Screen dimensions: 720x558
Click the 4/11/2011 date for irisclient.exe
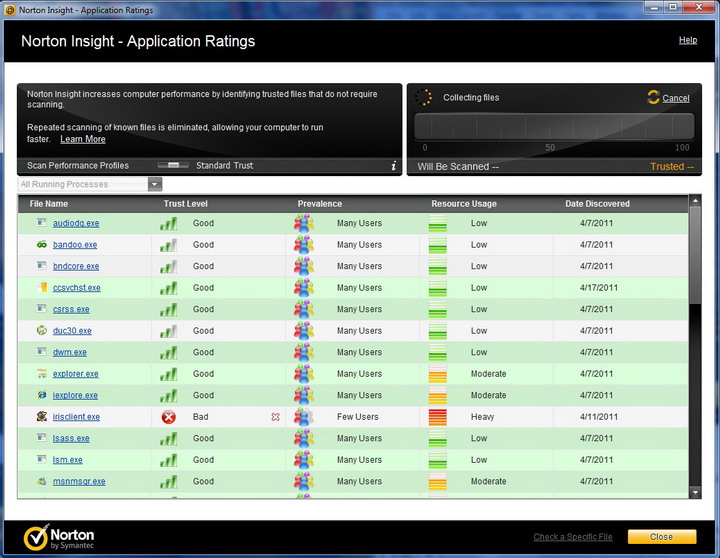tap(598, 417)
